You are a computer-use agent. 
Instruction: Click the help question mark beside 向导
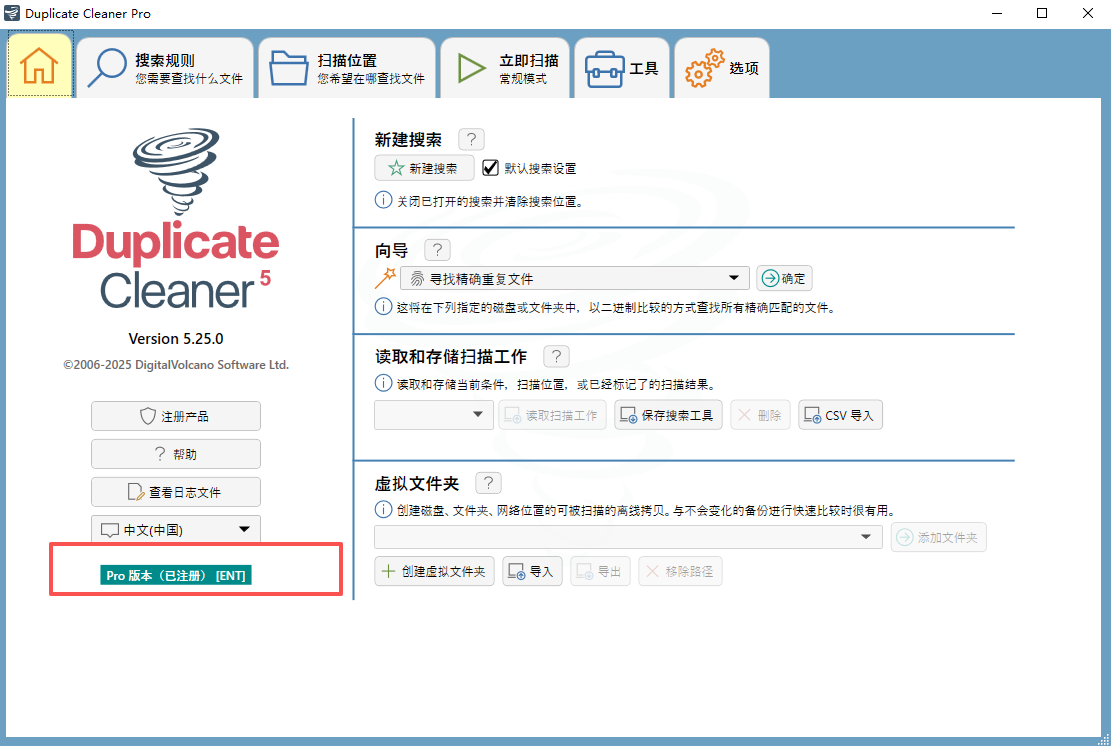point(436,249)
